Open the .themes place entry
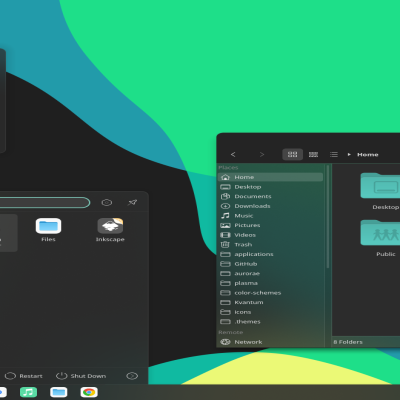Image resolution: width=400 pixels, height=400 pixels. pyautogui.click(x=270, y=322)
